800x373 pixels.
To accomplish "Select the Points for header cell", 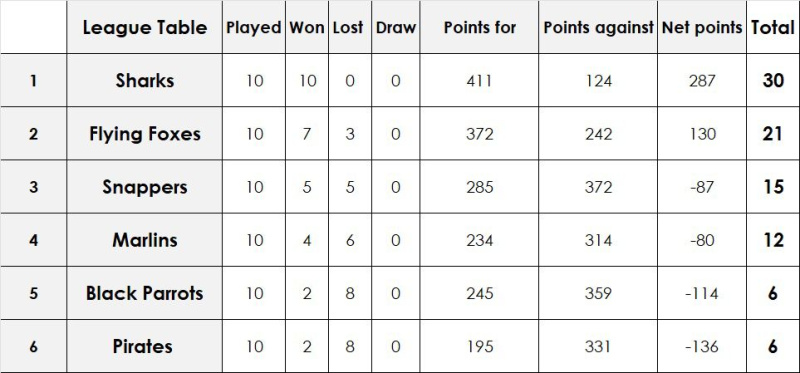I will tap(479, 27).
